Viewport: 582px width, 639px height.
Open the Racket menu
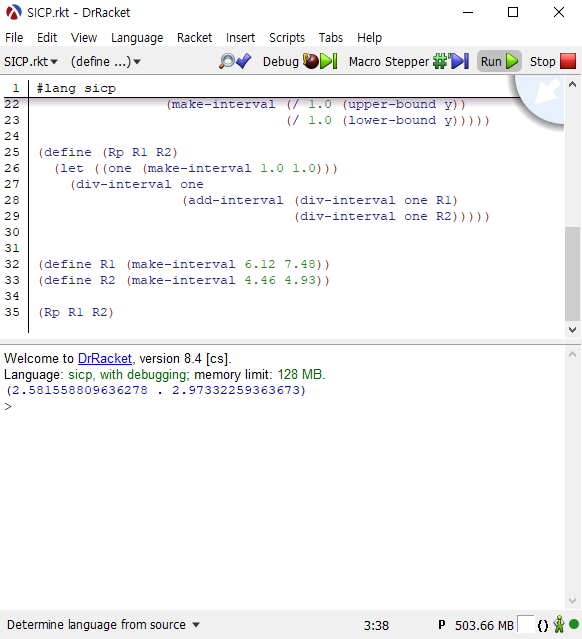(194, 37)
